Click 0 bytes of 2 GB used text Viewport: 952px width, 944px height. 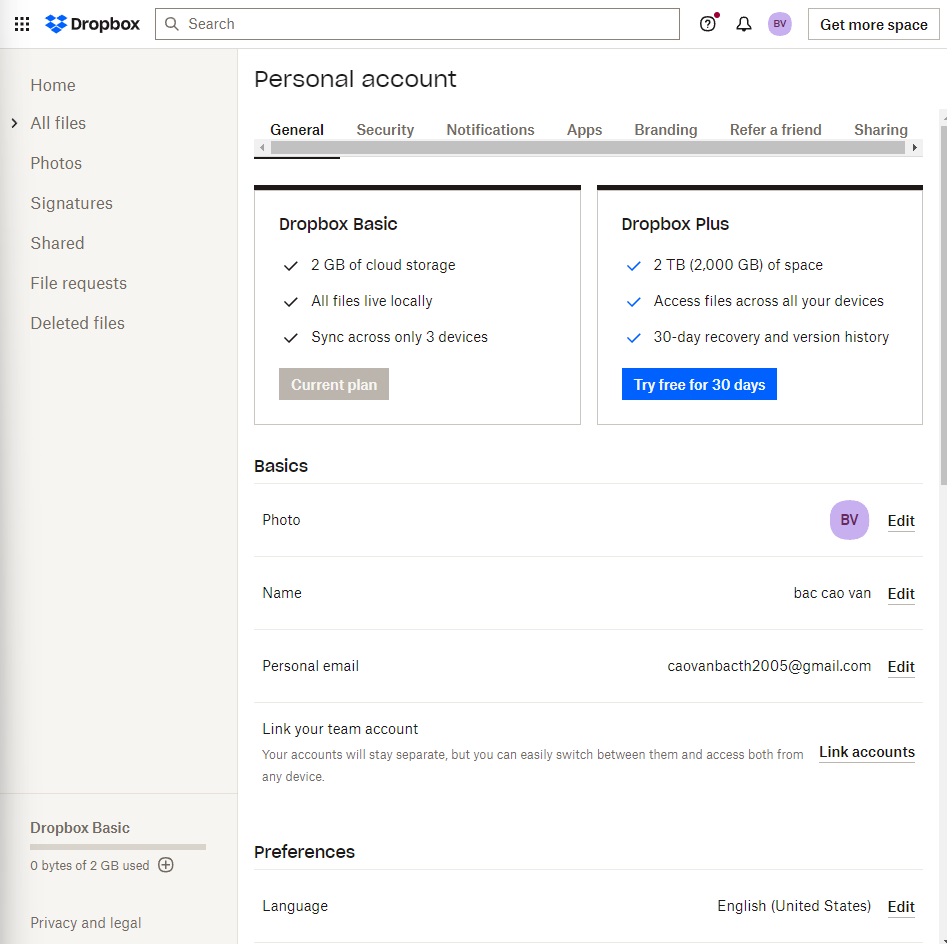click(x=90, y=865)
